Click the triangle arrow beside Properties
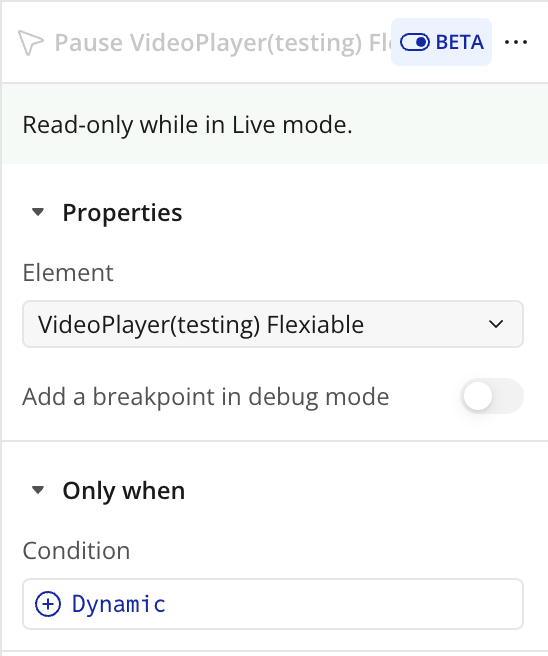Image resolution: width=548 pixels, height=656 pixels. click(x=38, y=213)
